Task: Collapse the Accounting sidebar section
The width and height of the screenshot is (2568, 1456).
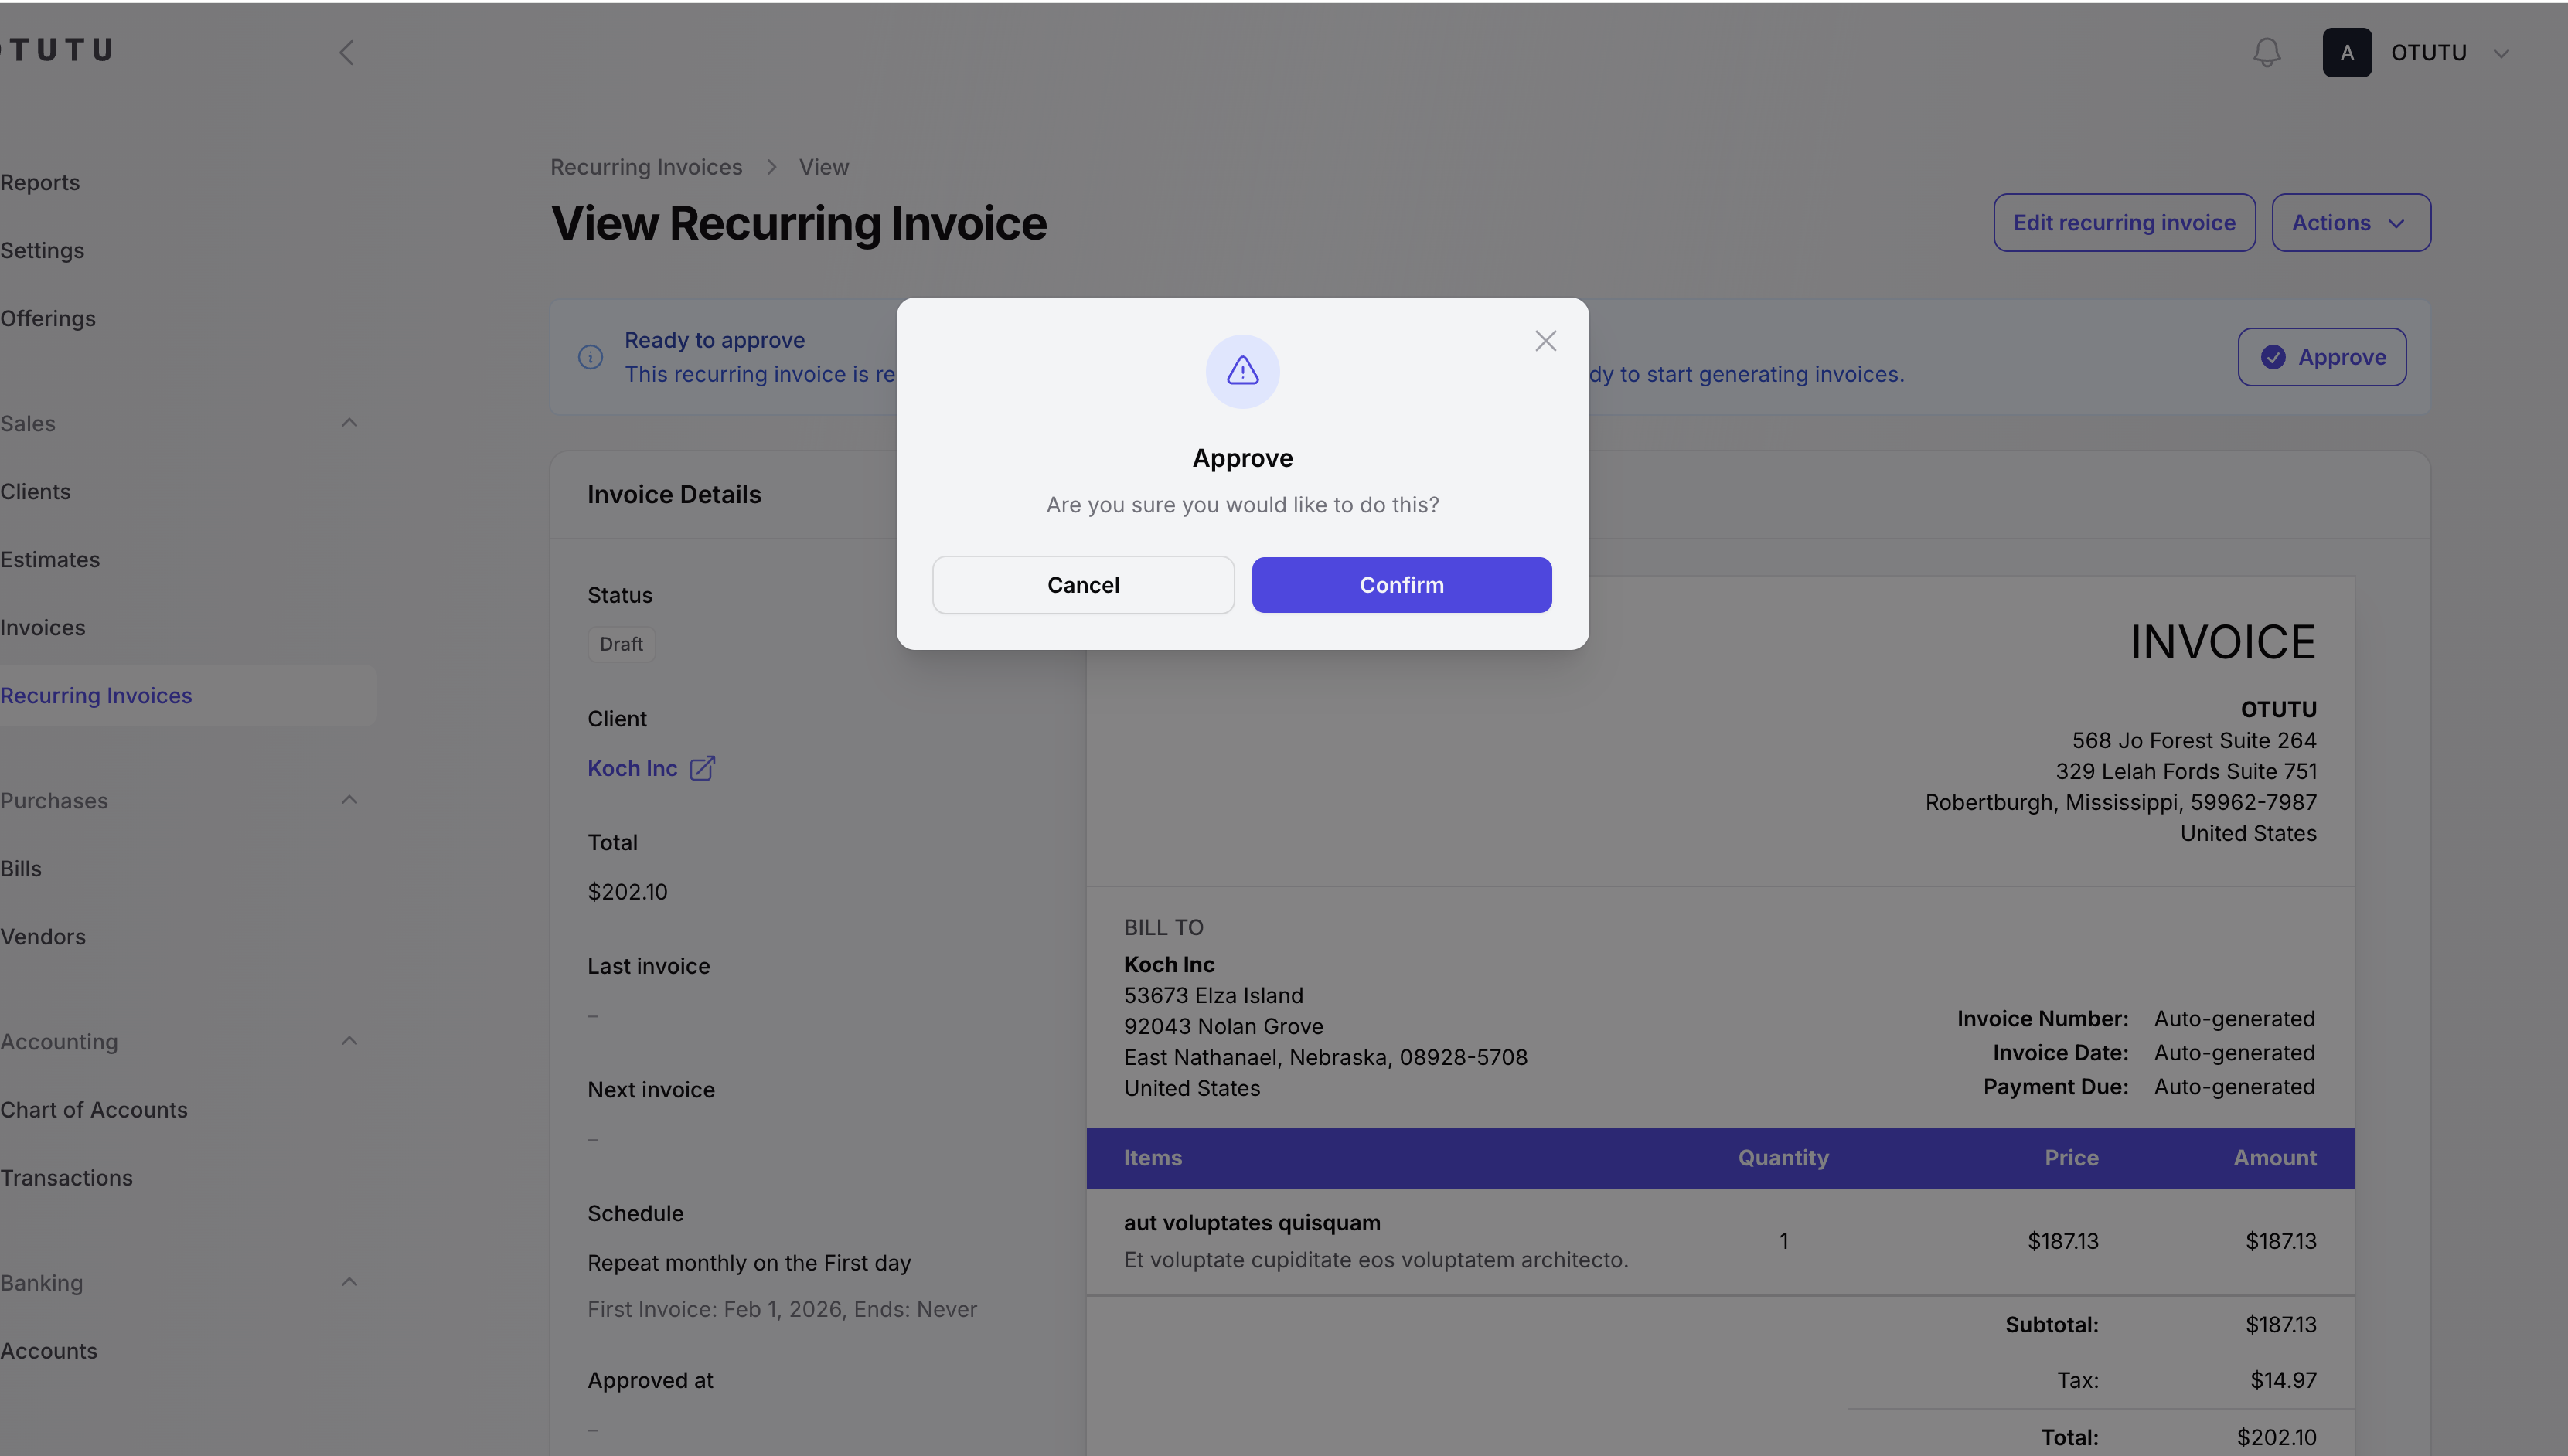Action: tap(349, 1041)
